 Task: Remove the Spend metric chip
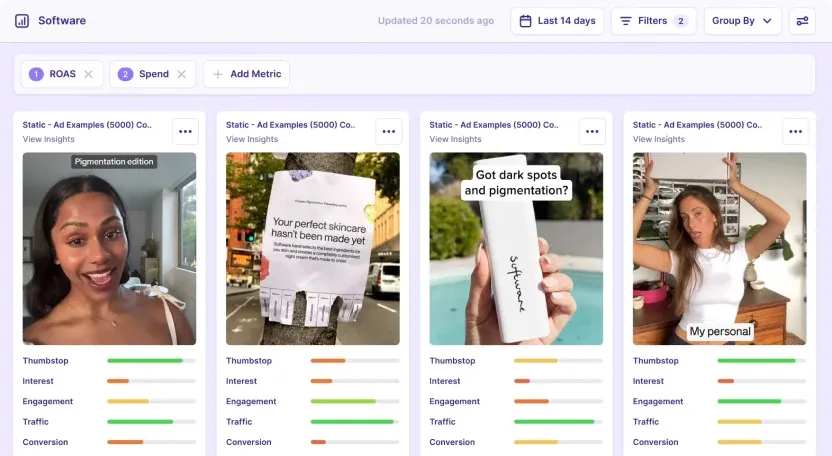click(x=181, y=74)
